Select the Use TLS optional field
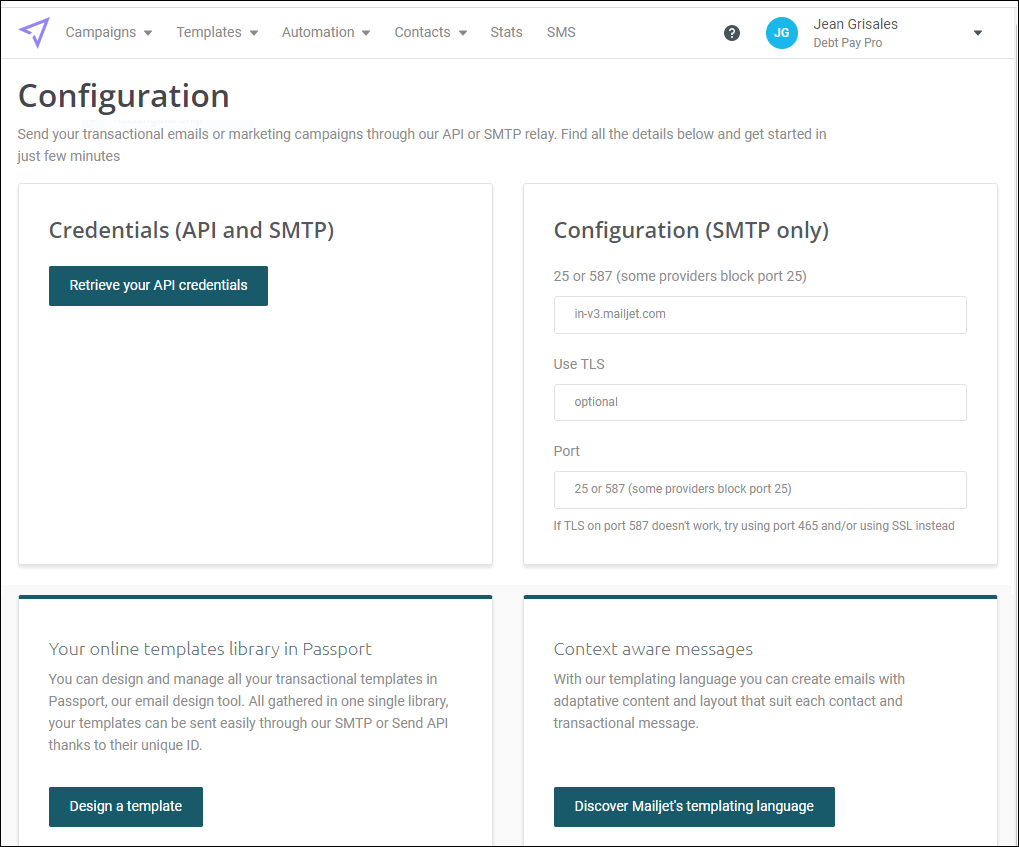This screenshot has width=1019, height=847. tap(760, 402)
